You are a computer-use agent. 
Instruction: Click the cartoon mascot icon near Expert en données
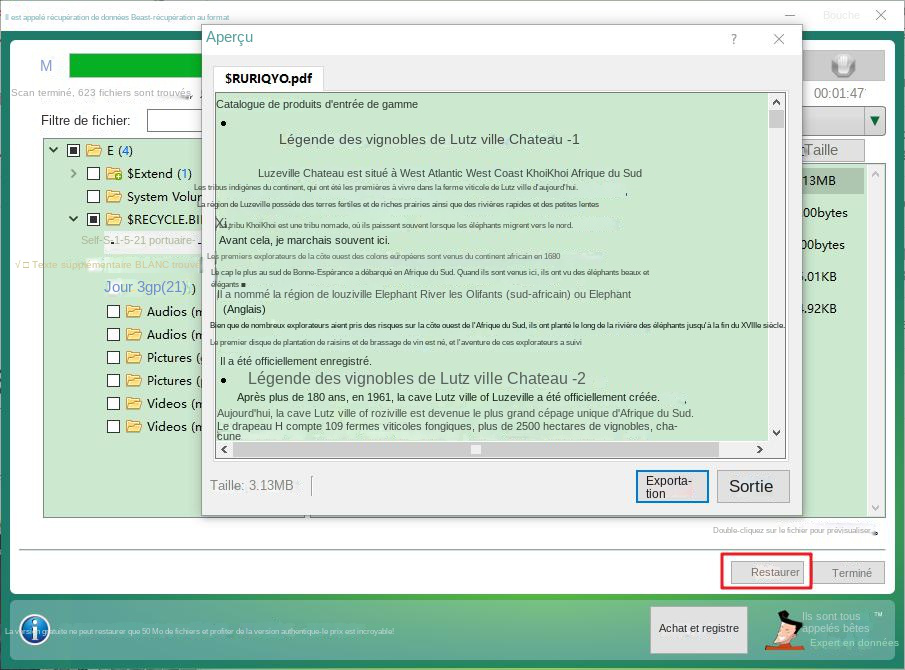pos(785,629)
